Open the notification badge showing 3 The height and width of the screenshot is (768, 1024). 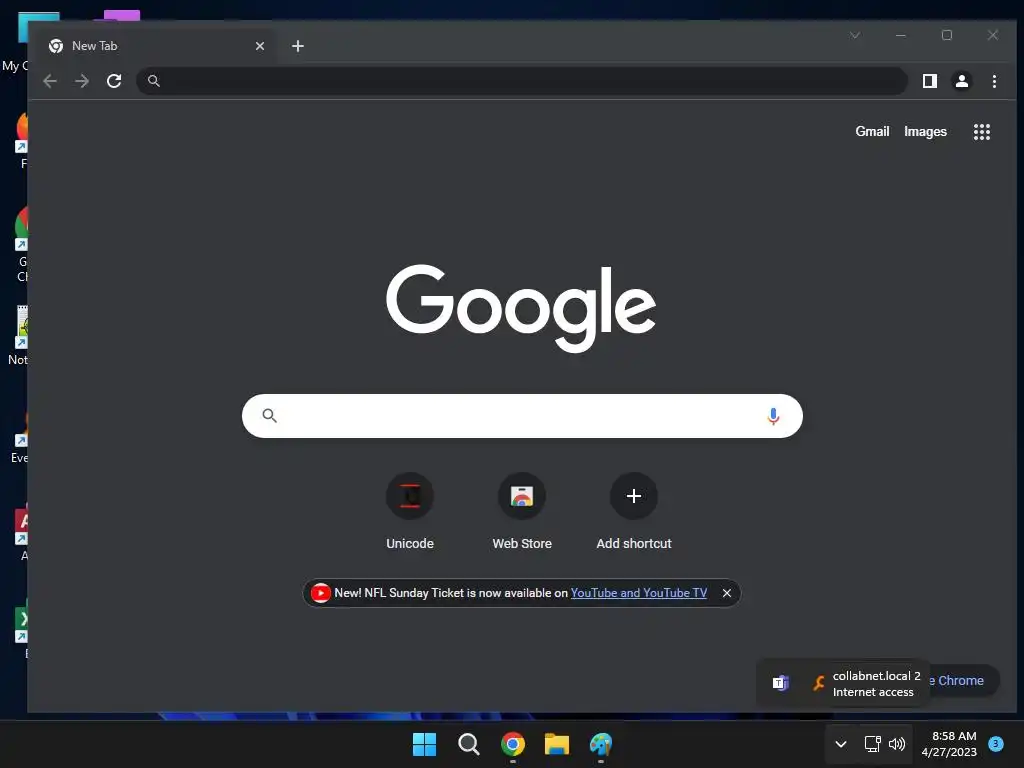pyautogui.click(x=996, y=743)
